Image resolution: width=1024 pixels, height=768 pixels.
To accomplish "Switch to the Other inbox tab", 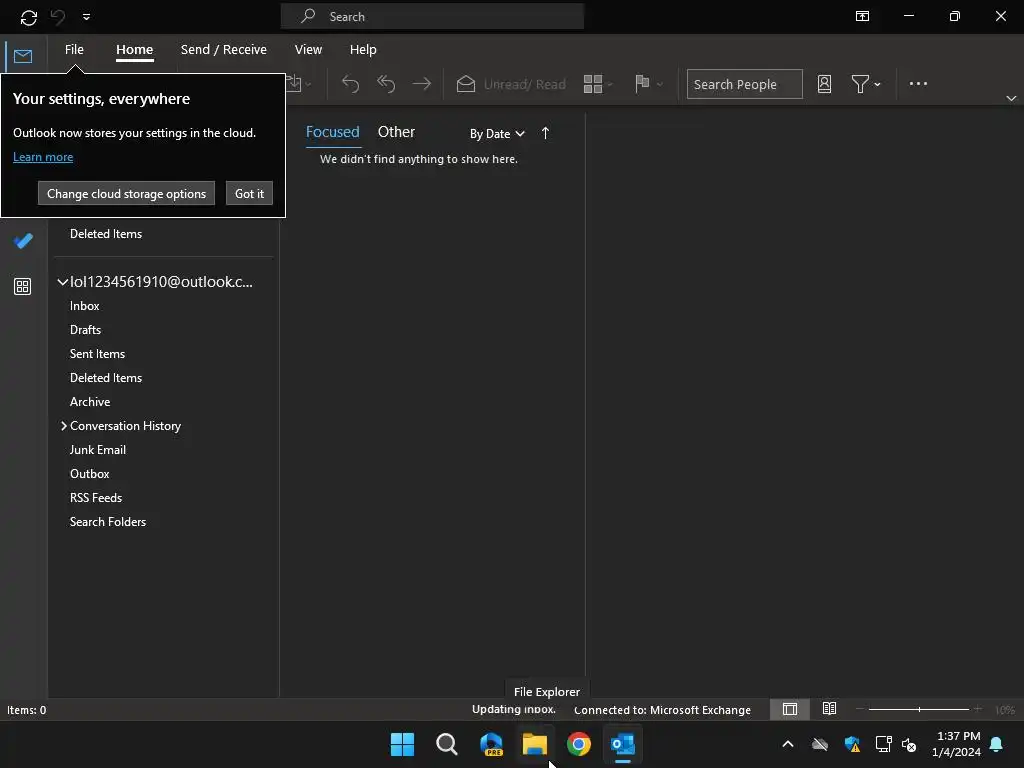I will pyautogui.click(x=396, y=132).
